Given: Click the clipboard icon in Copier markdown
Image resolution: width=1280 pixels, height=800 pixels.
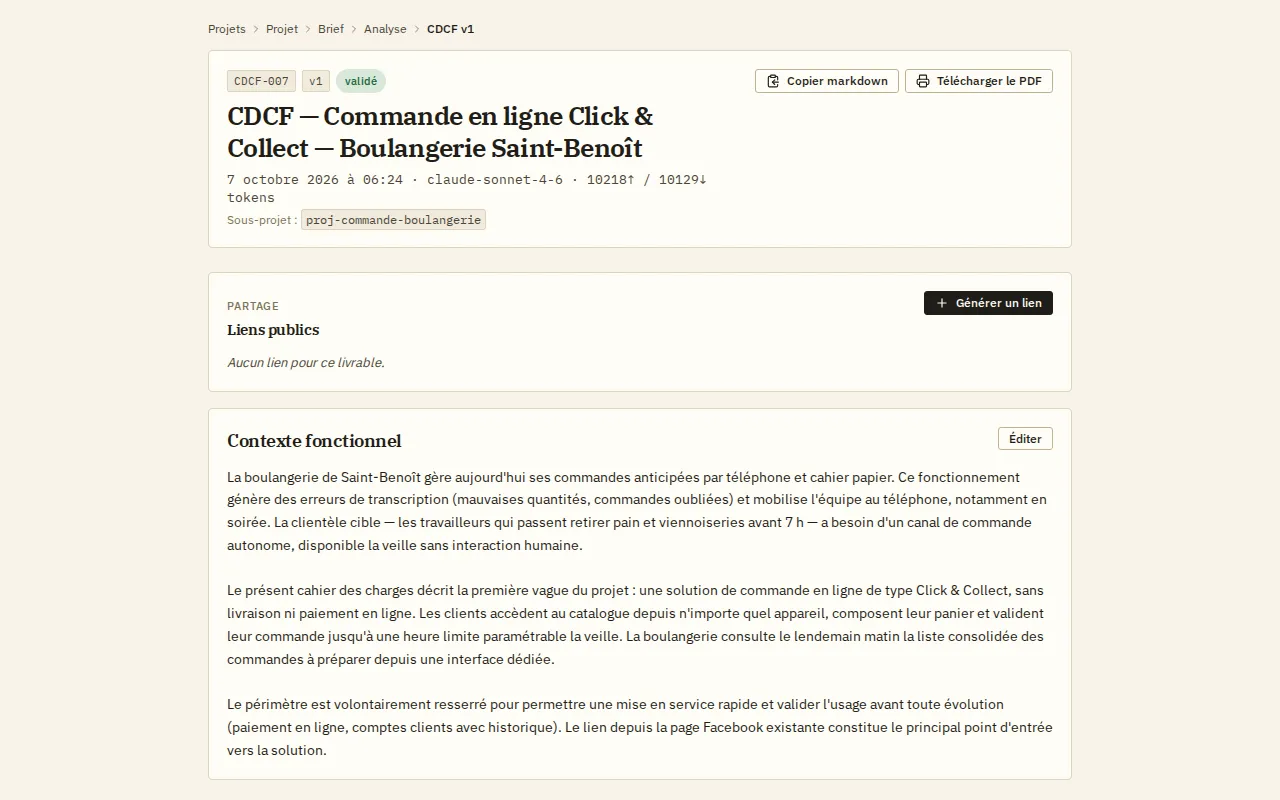Looking at the screenshot, I should point(773,81).
